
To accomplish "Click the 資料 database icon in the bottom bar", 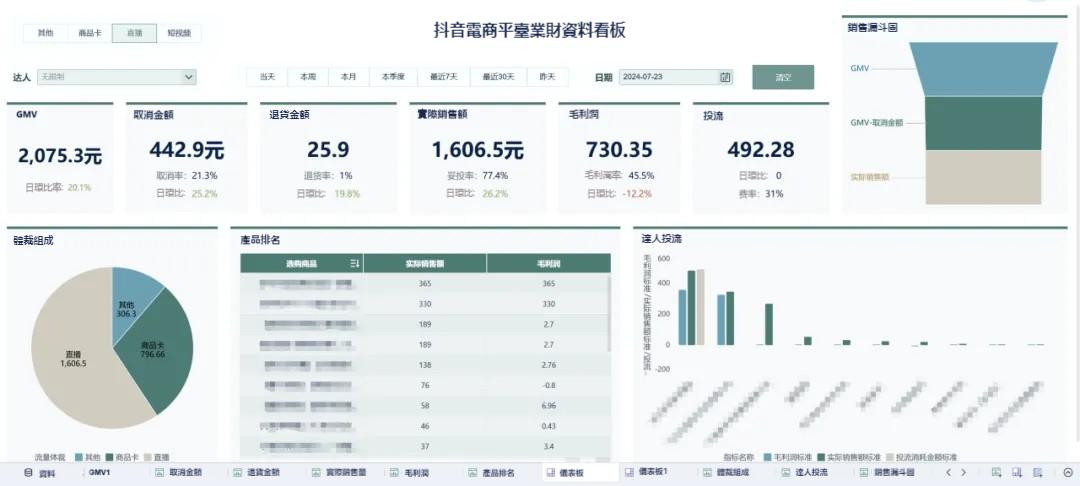I will click(28, 473).
